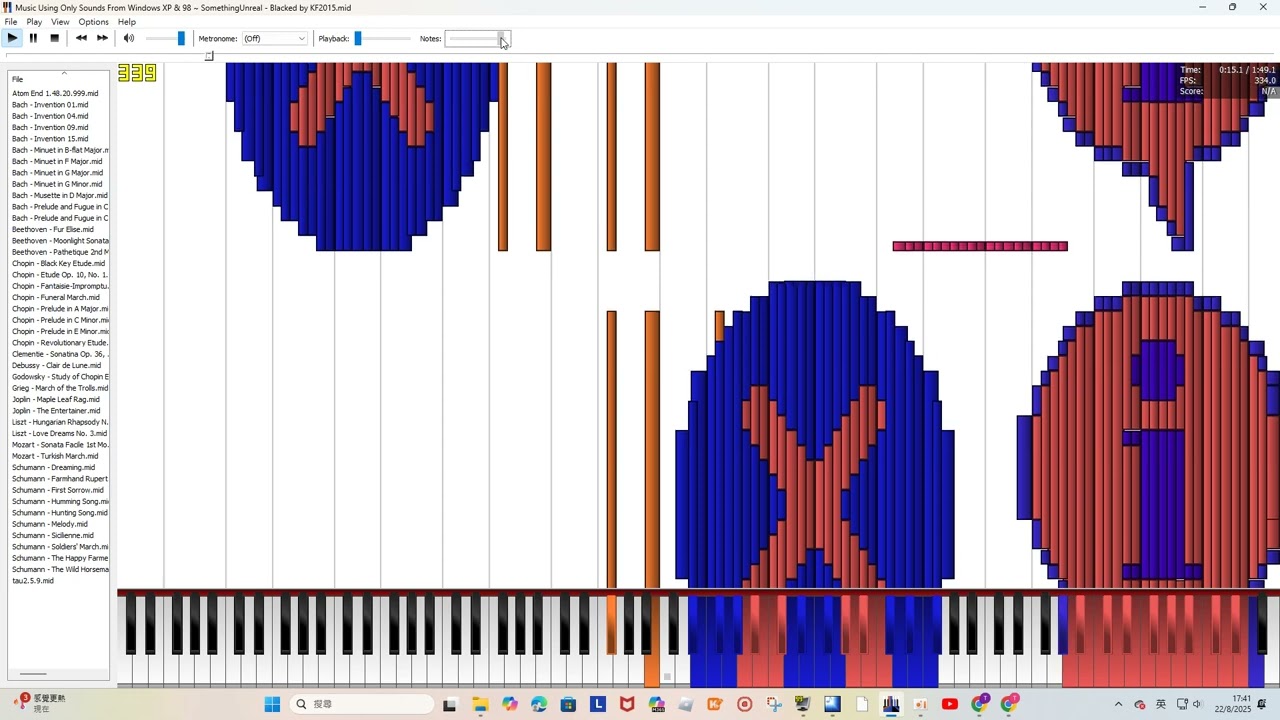The image size is (1280, 720).
Task: Select Atom End 1.48.20.999.mid
Action: click(55, 93)
